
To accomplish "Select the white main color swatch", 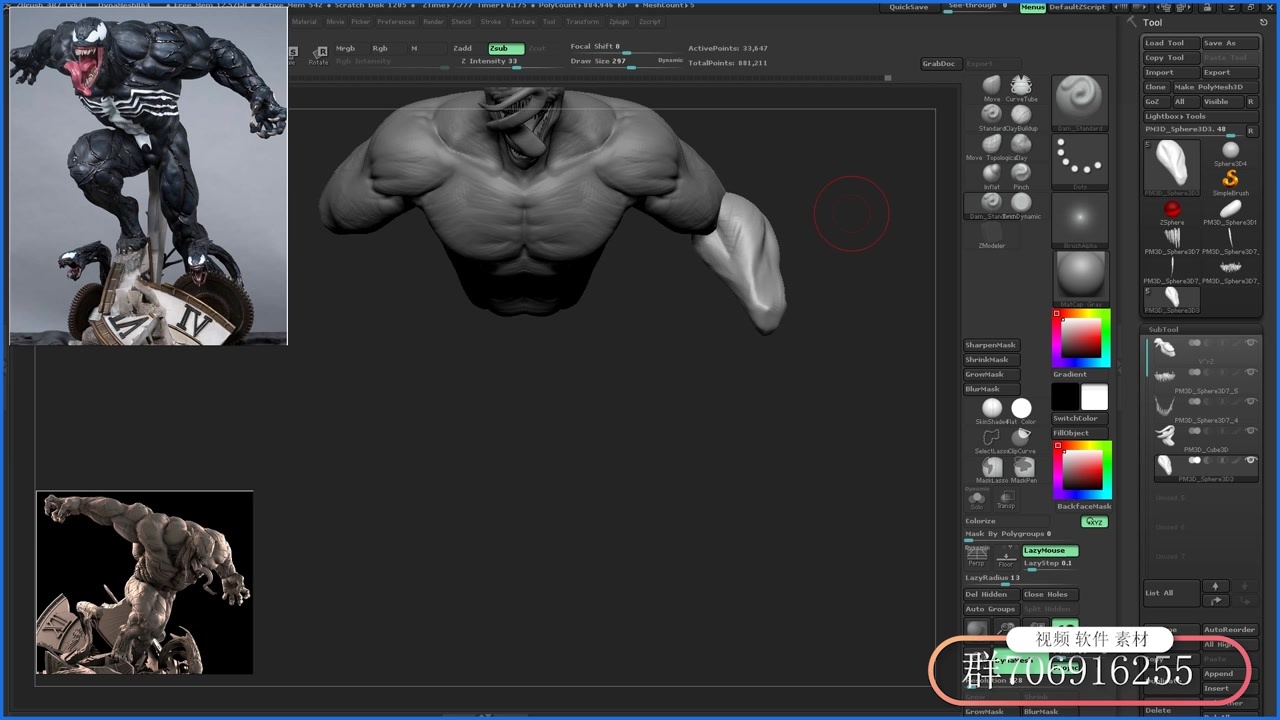I will point(1094,397).
